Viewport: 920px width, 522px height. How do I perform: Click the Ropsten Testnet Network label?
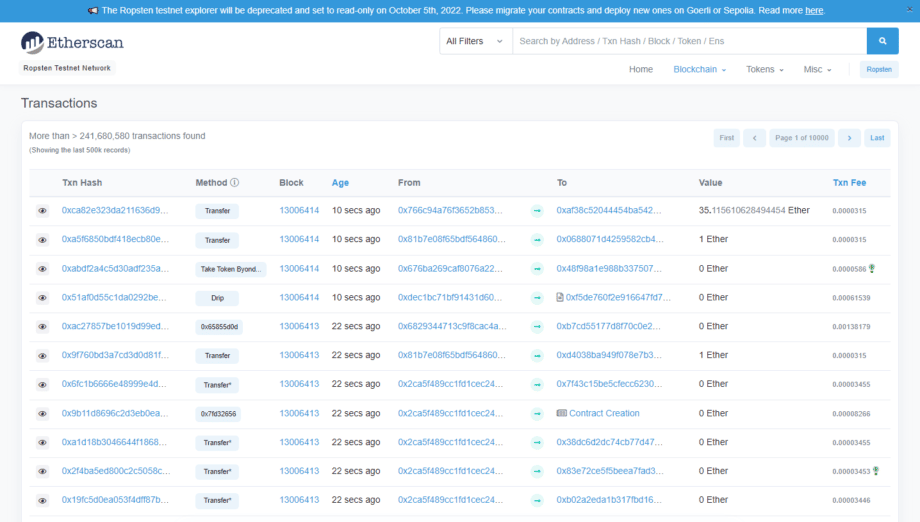(x=67, y=68)
